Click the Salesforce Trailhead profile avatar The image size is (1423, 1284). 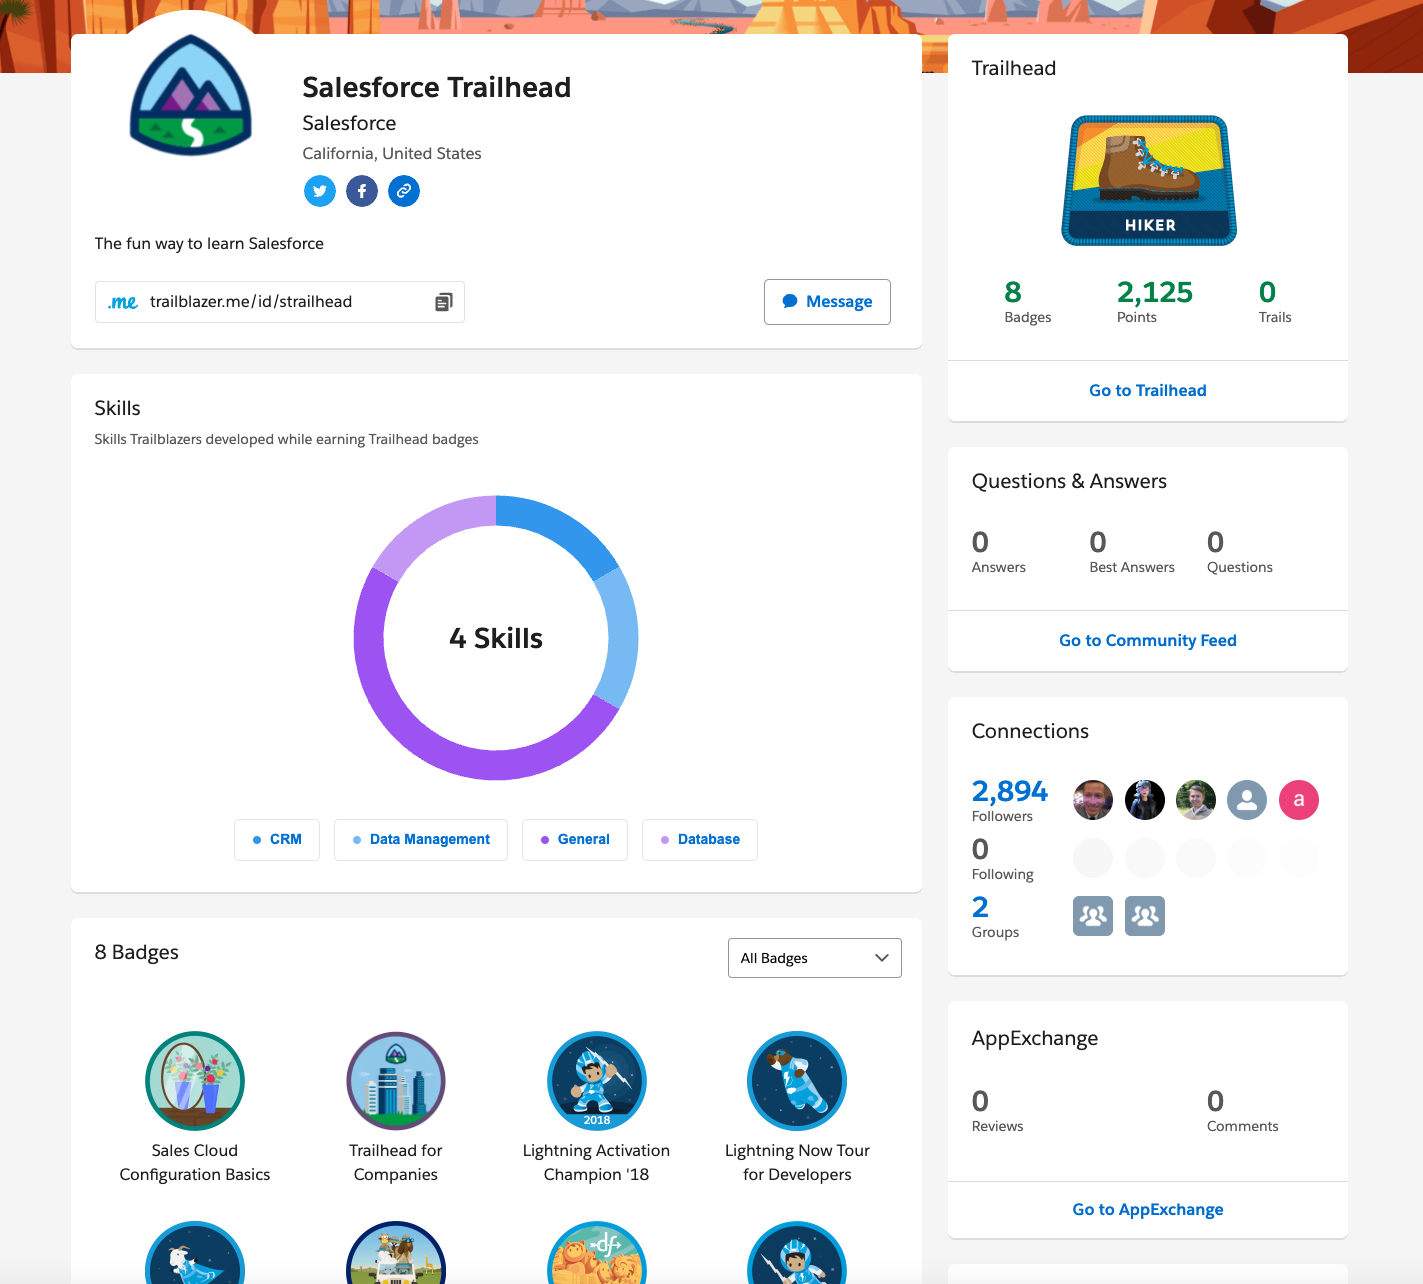191,97
